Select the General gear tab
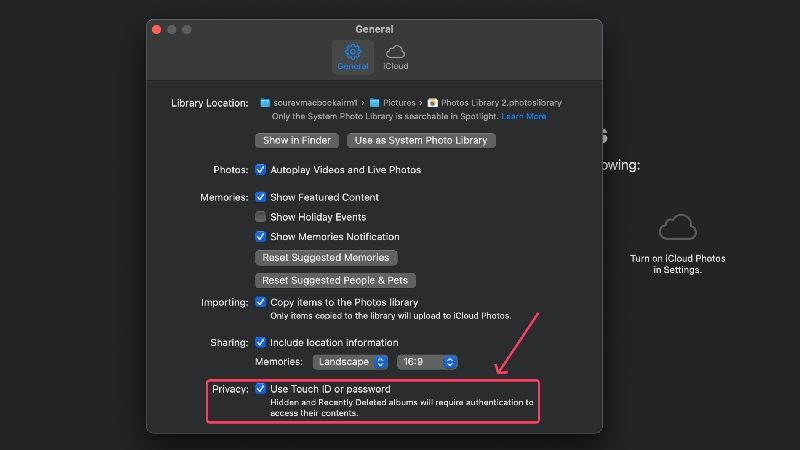 [x=353, y=57]
